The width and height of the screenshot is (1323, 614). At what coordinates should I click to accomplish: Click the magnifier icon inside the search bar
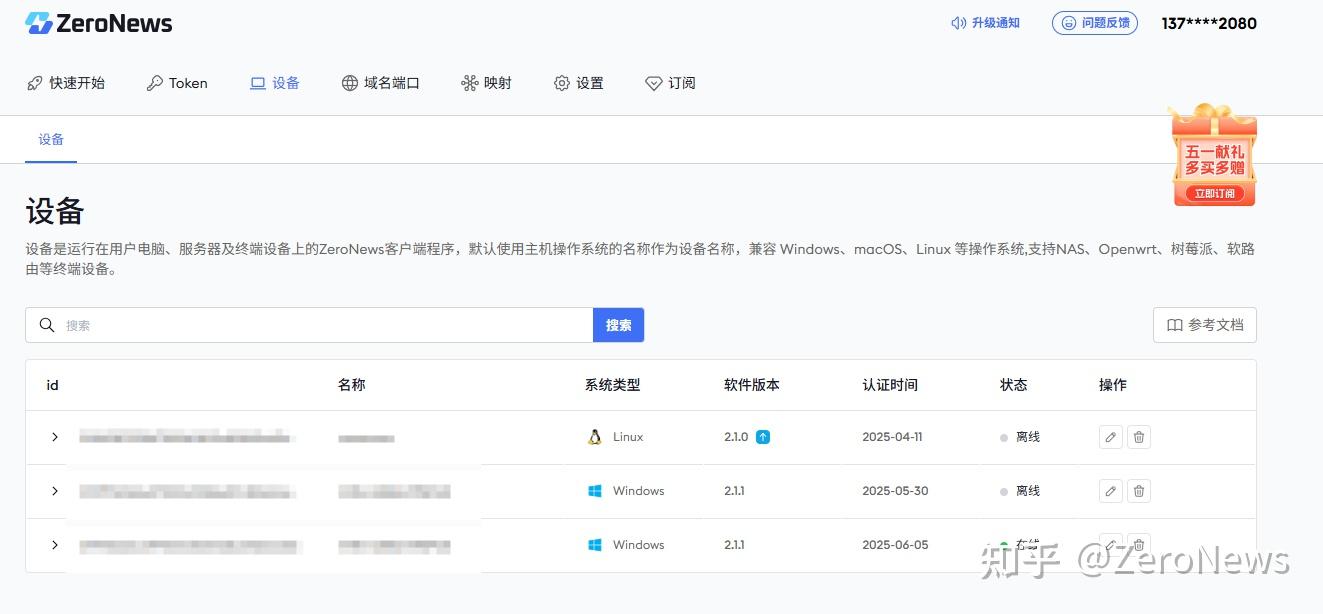pos(47,324)
